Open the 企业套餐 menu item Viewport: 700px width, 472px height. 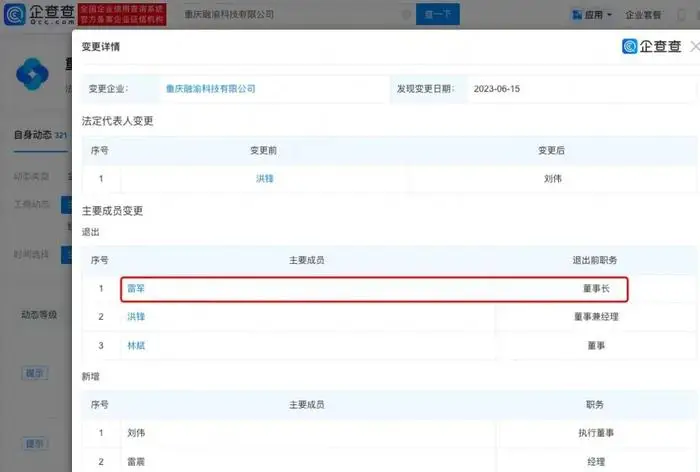point(643,15)
